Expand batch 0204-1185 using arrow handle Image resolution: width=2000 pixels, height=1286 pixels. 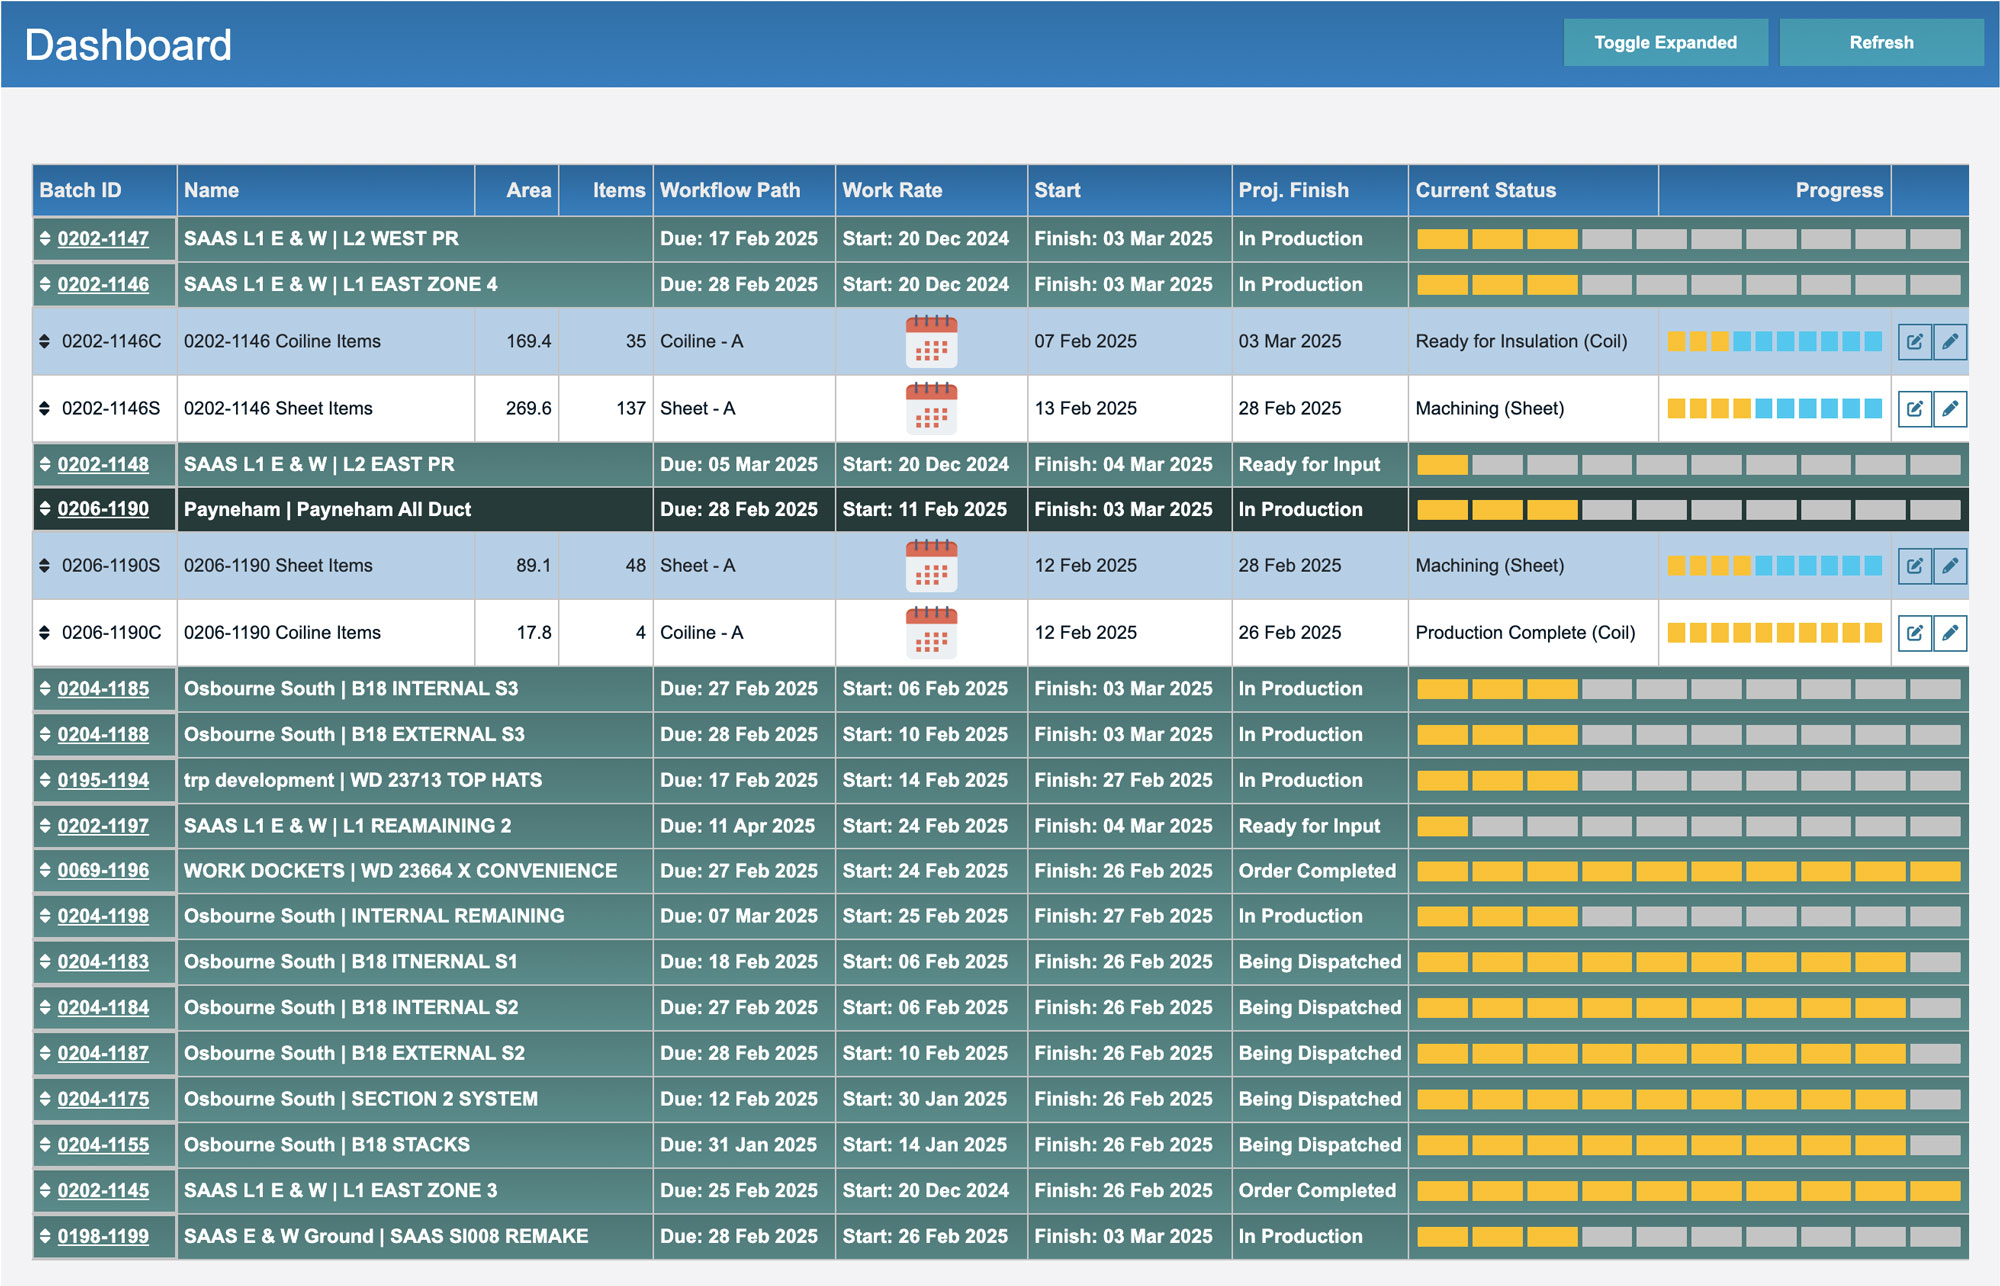click(x=45, y=689)
